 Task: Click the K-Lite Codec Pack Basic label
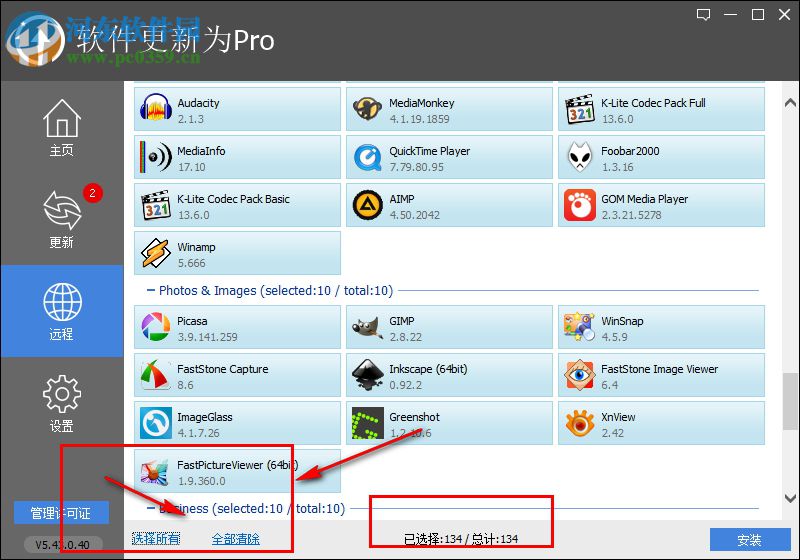coord(233,199)
